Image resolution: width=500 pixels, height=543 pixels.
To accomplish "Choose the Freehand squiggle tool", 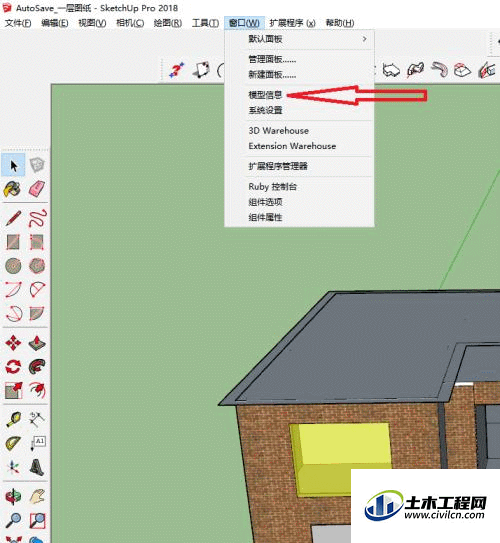I will coord(37,218).
